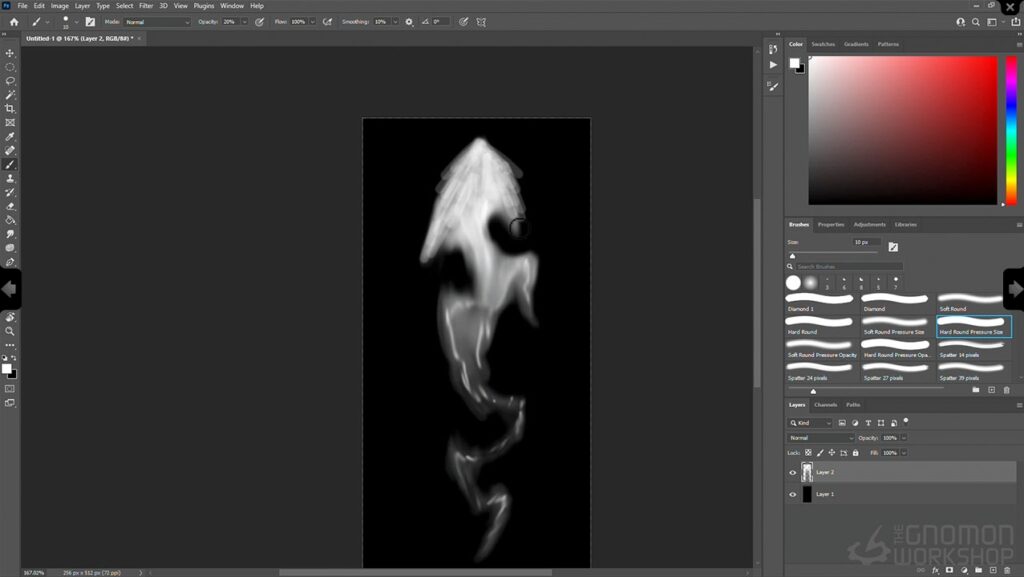
Task: Open Smoothing dropdown arrow
Action: [x=394, y=22]
